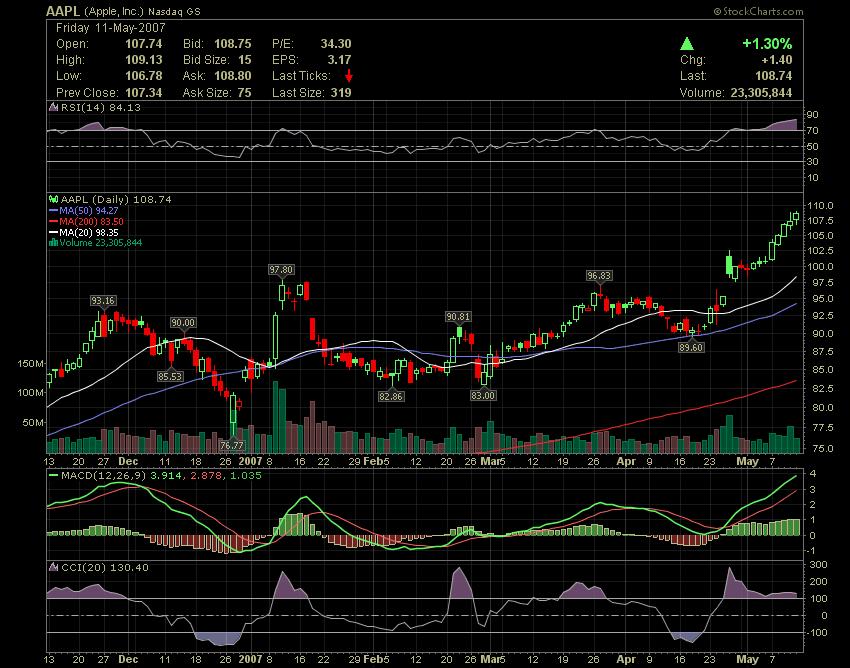Click the green up-arrow change indicator

click(687, 43)
